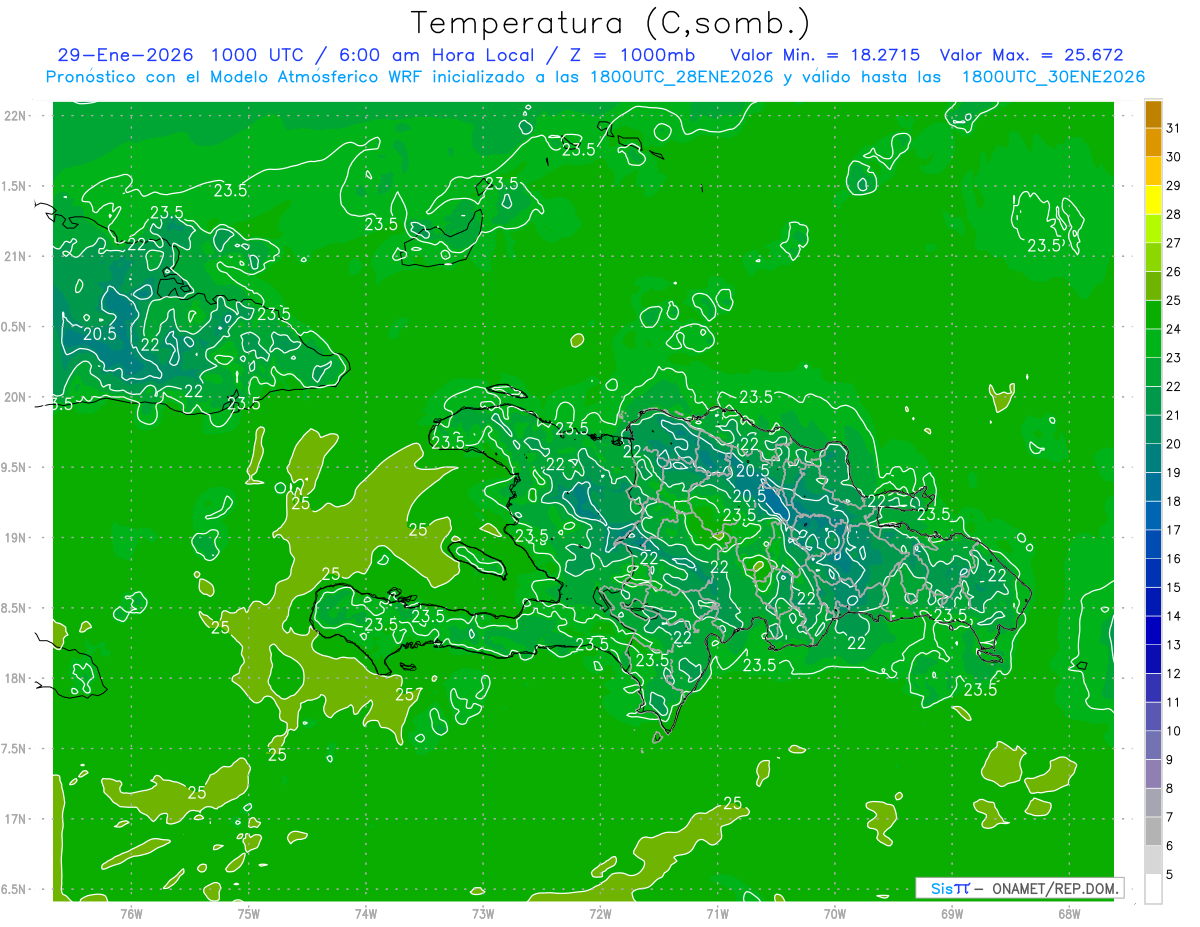Click the teal color scale swatch between 19 and 20
Viewport: 1200px width, 927px height.
pos(1153,459)
